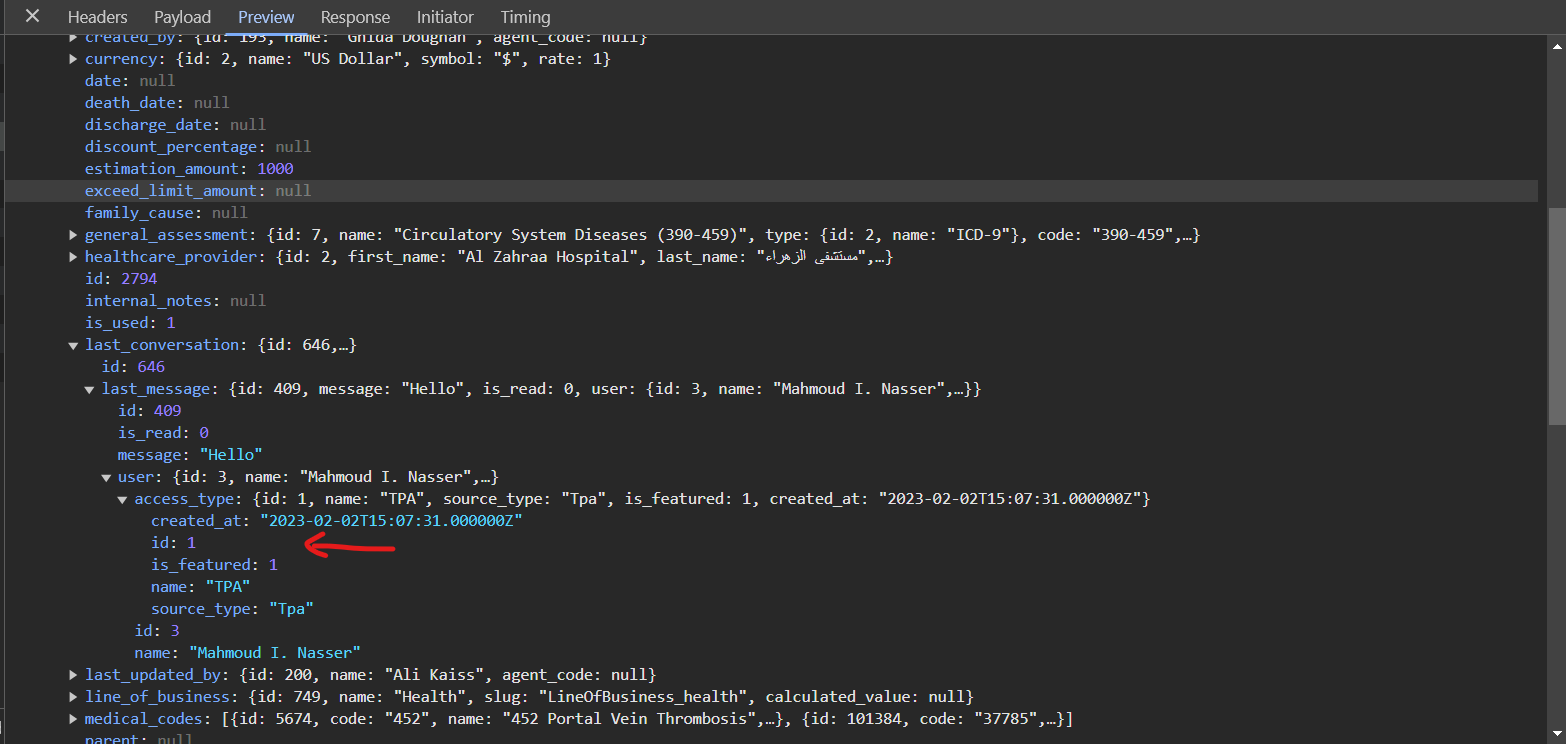Switch to the Headers tab
The height and width of the screenshot is (744, 1566).
point(97,17)
